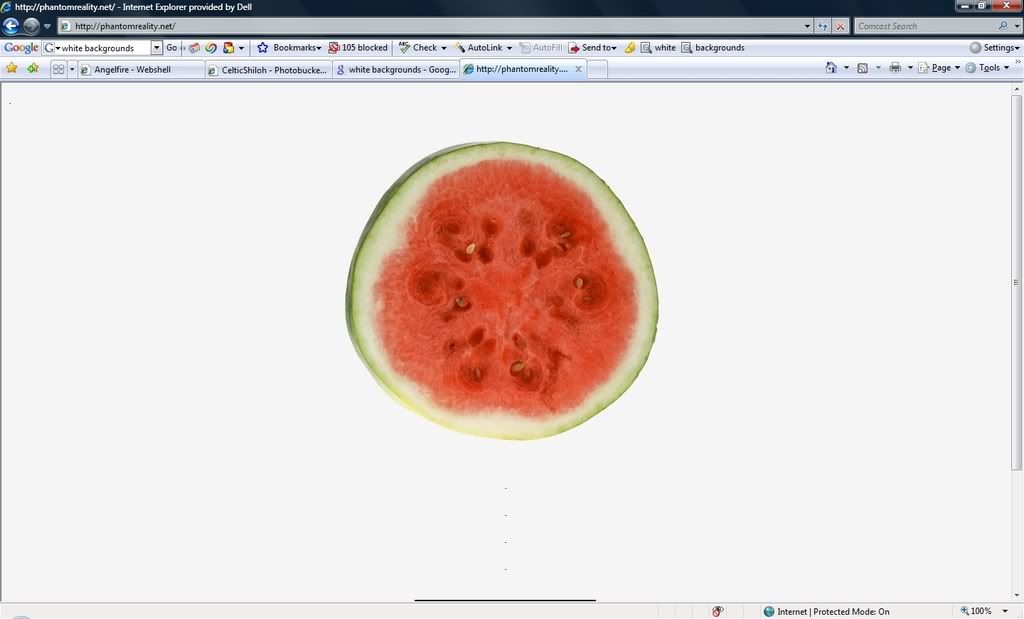This screenshot has height=619, width=1024.
Task: Click the 100% zoom level button
Action: (x=976, y=611)
